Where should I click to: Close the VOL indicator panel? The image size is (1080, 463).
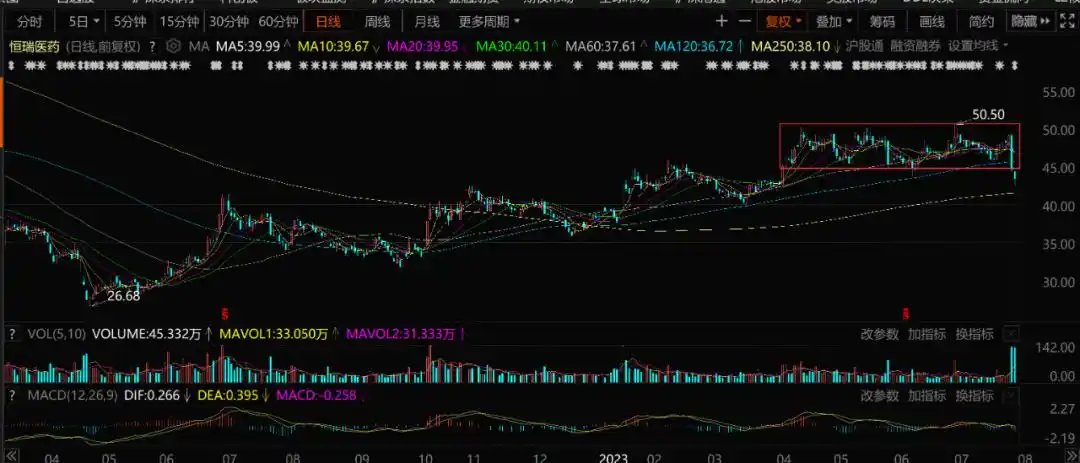[1011, 335]
